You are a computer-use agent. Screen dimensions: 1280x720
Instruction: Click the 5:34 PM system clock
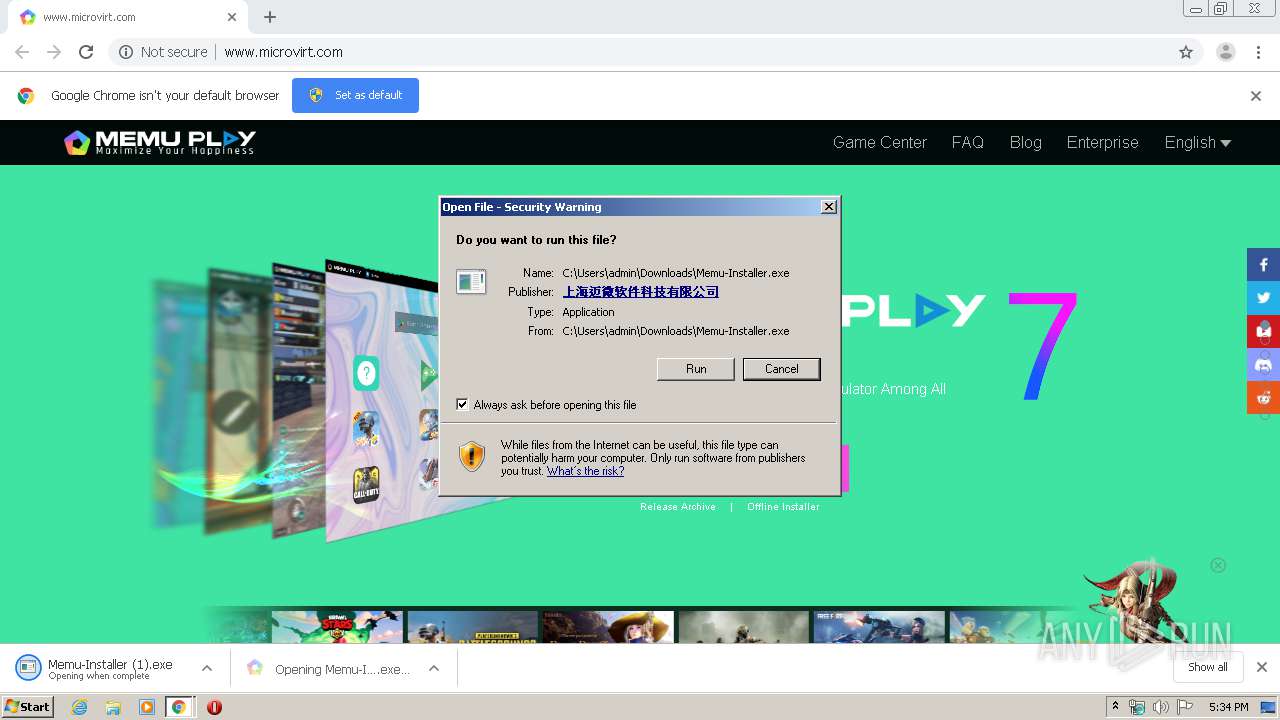(1228, 707)
